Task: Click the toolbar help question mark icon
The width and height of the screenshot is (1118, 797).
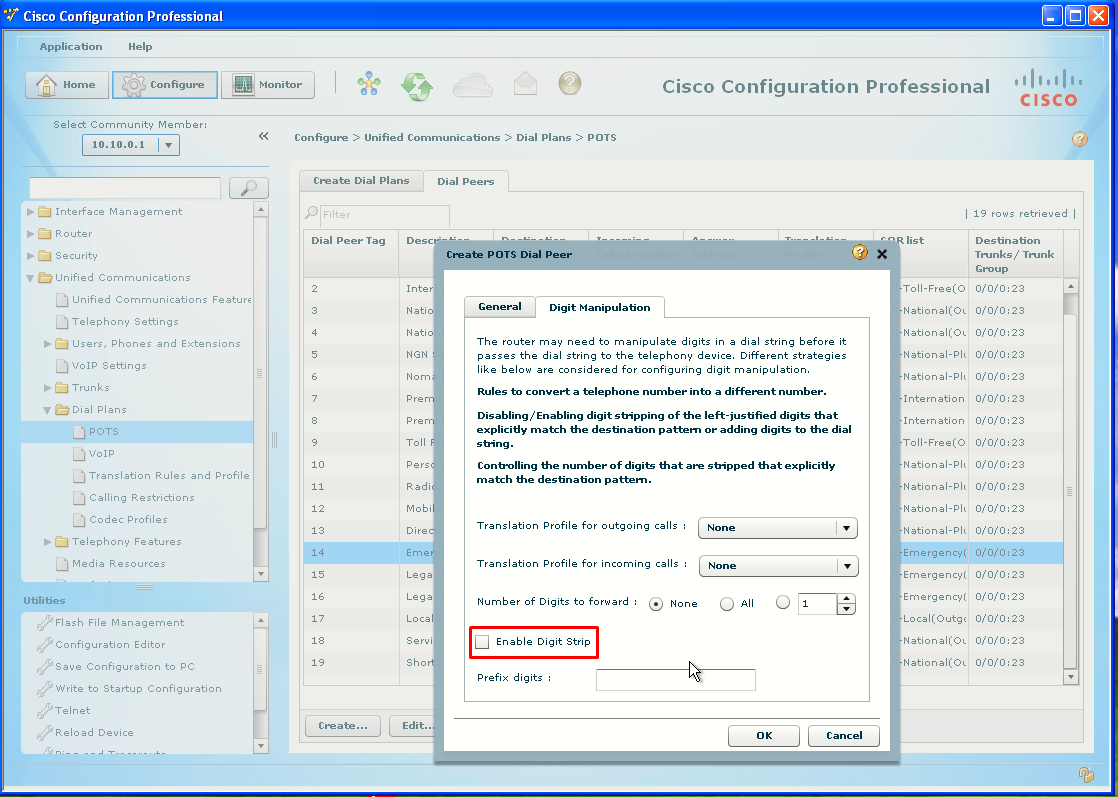Action: point(570,83)
